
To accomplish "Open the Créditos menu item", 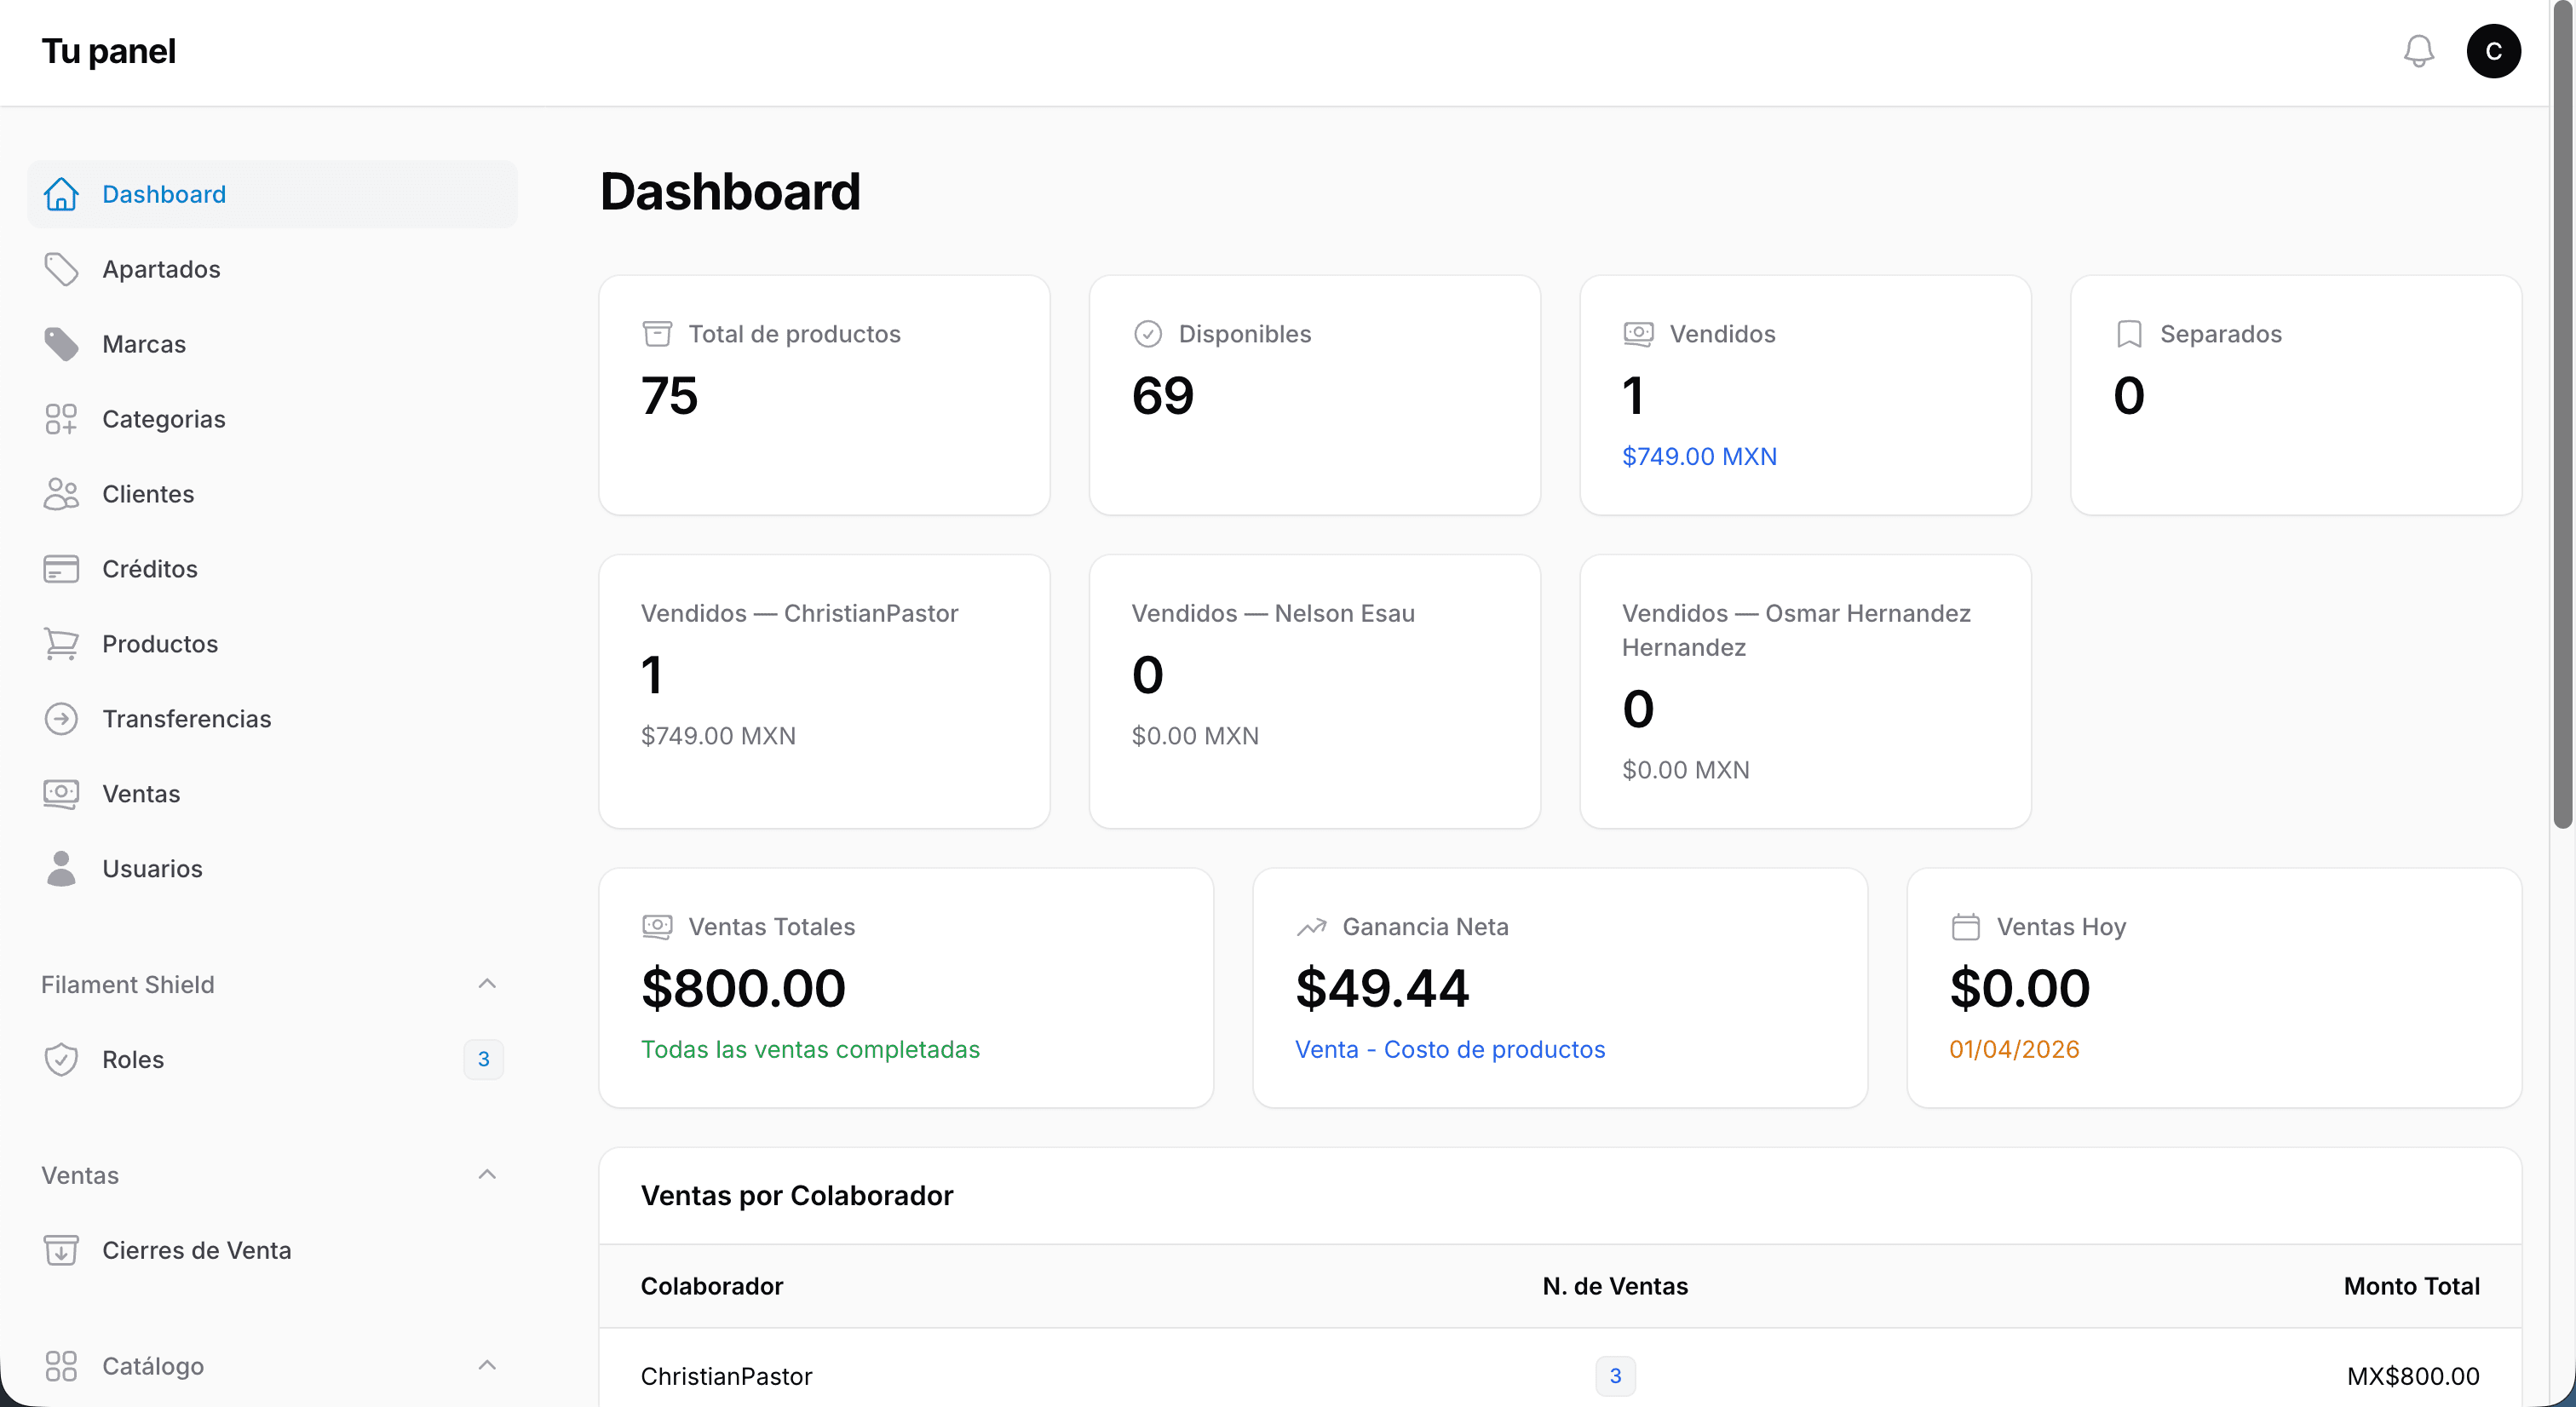I will point(150,569).
